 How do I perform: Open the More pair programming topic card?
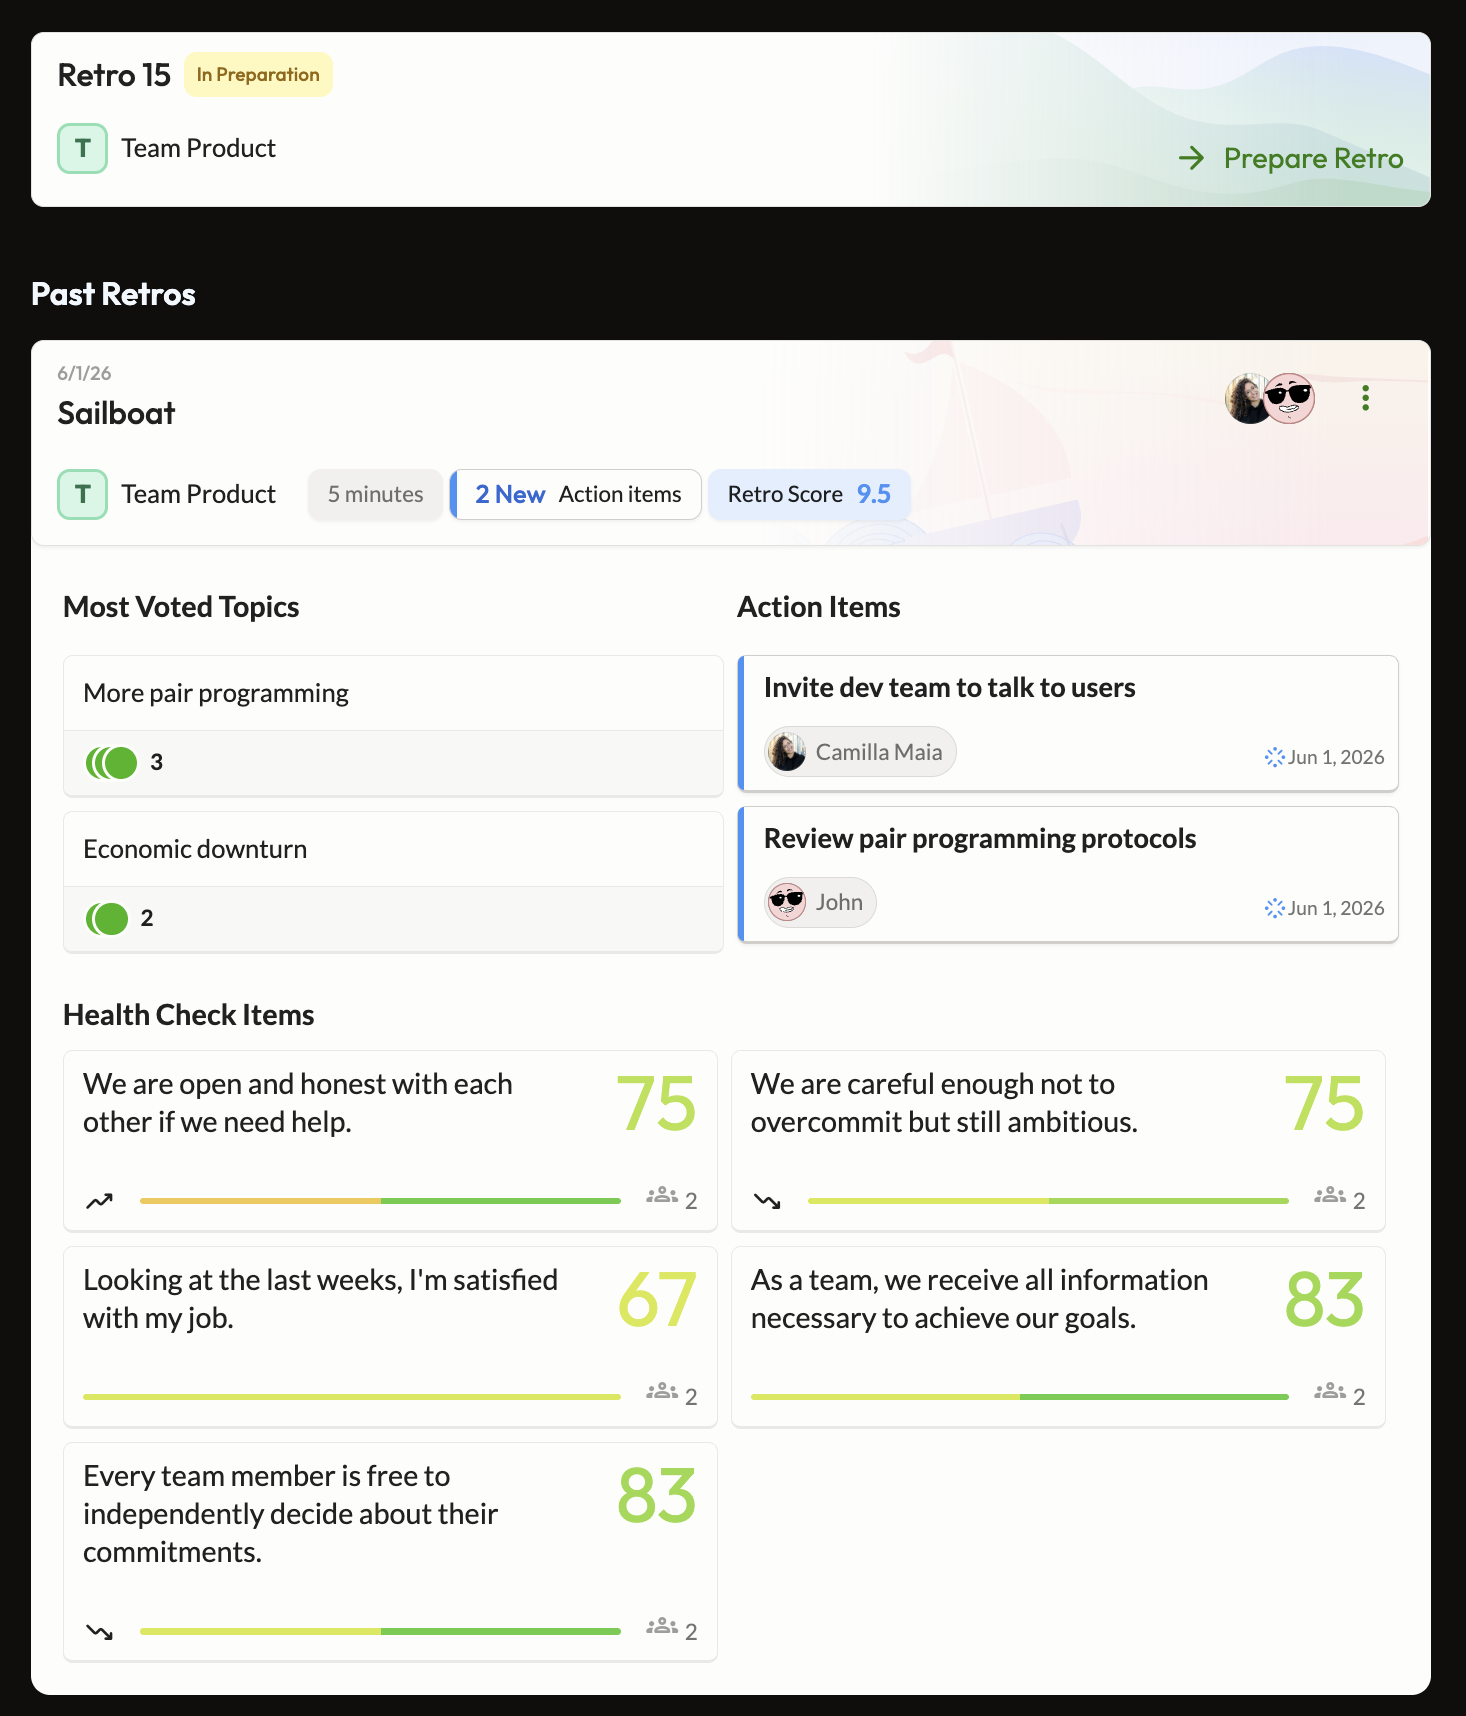click(393, 726)
